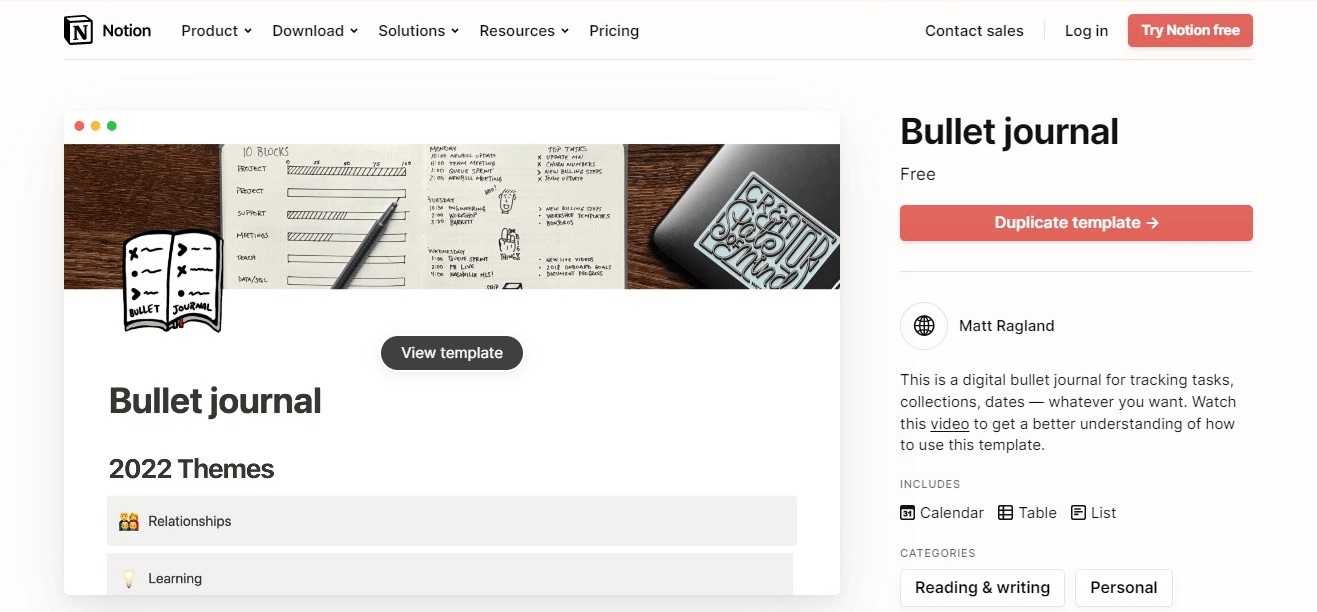1317x612 pixels.
Task: Select Pricing in the navigation bar
Action: (x=613, y=31)
